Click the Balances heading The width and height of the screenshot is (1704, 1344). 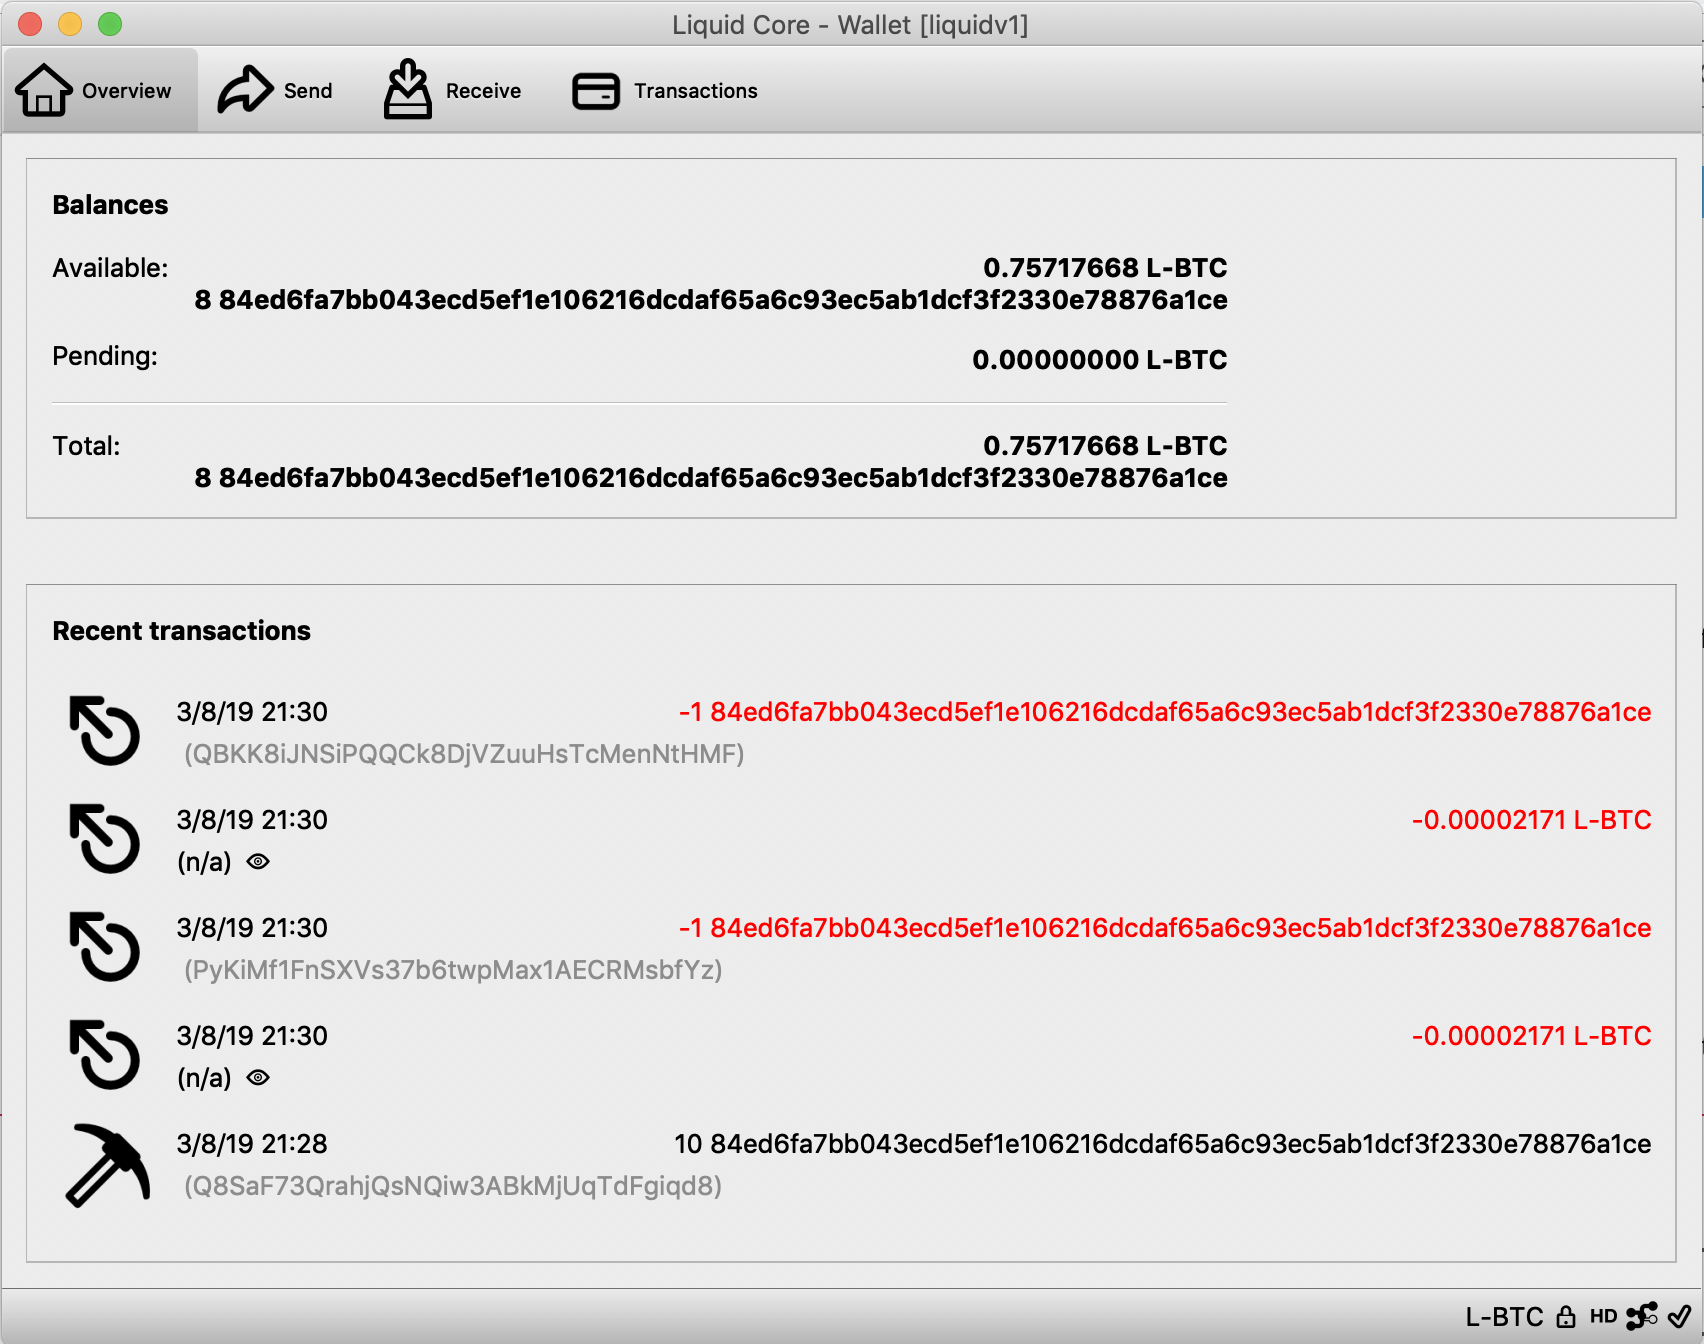(110, 205)
